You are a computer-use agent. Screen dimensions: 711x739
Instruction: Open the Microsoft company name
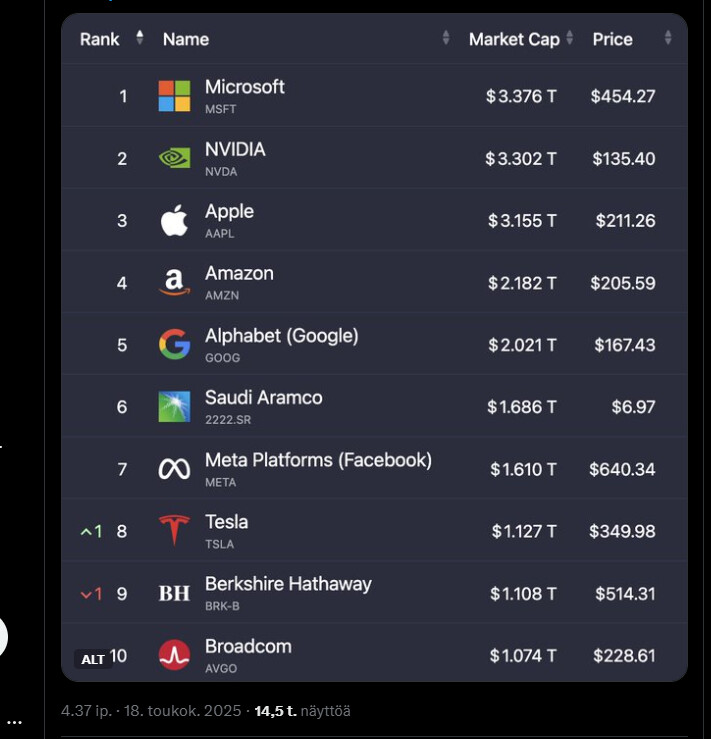(x=245, y=87)
